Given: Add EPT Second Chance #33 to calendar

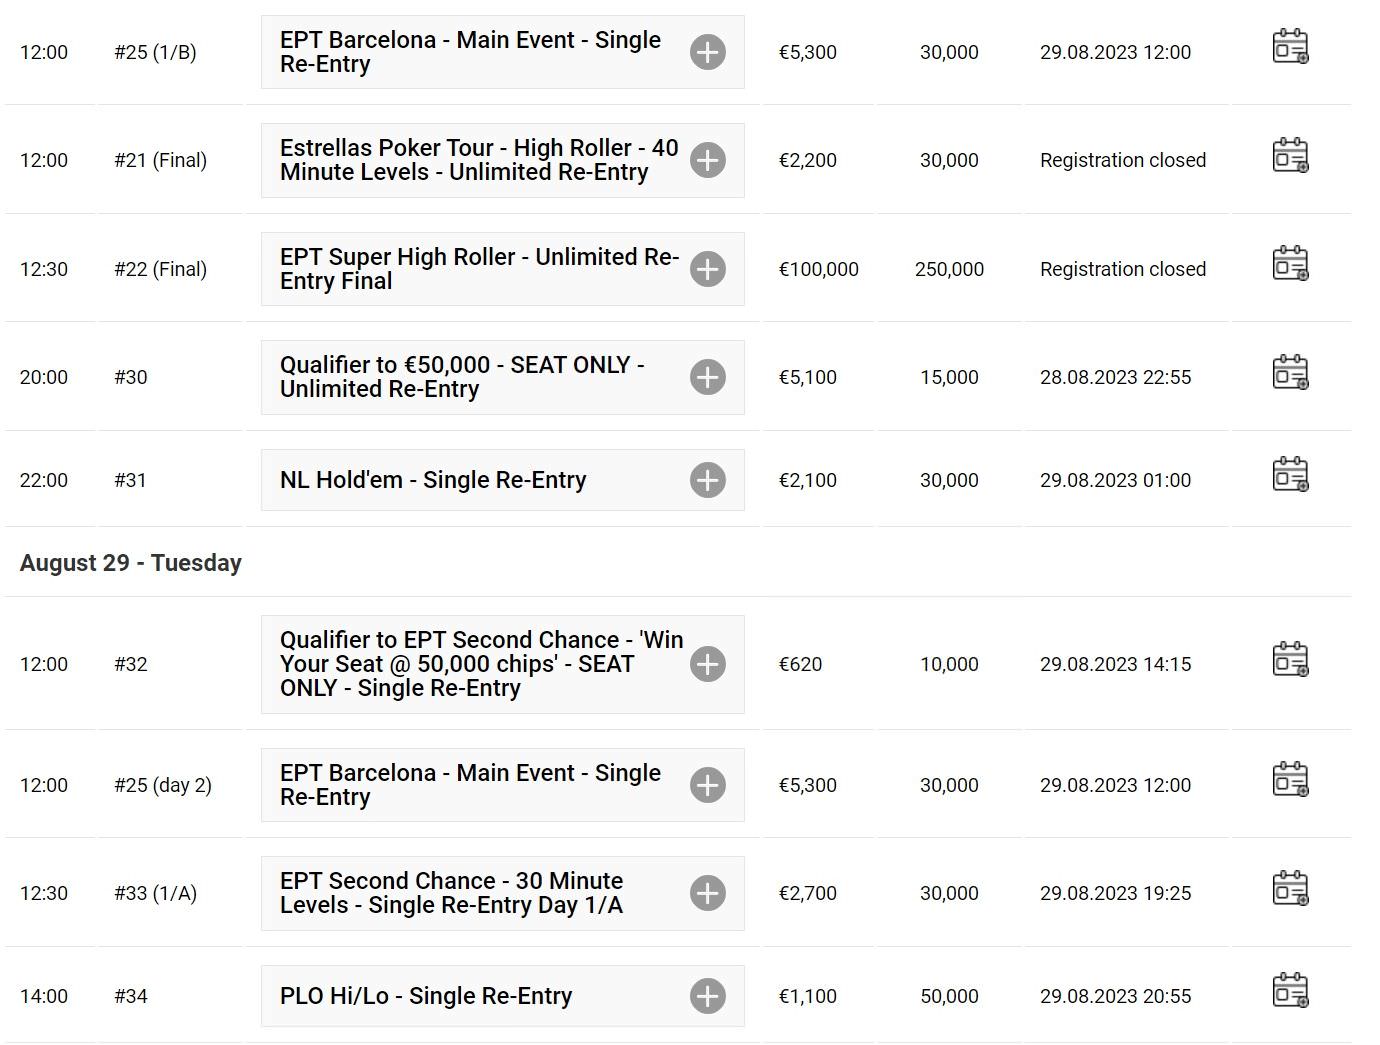Looking at the screenshot, I should [x=1290, y=889].
